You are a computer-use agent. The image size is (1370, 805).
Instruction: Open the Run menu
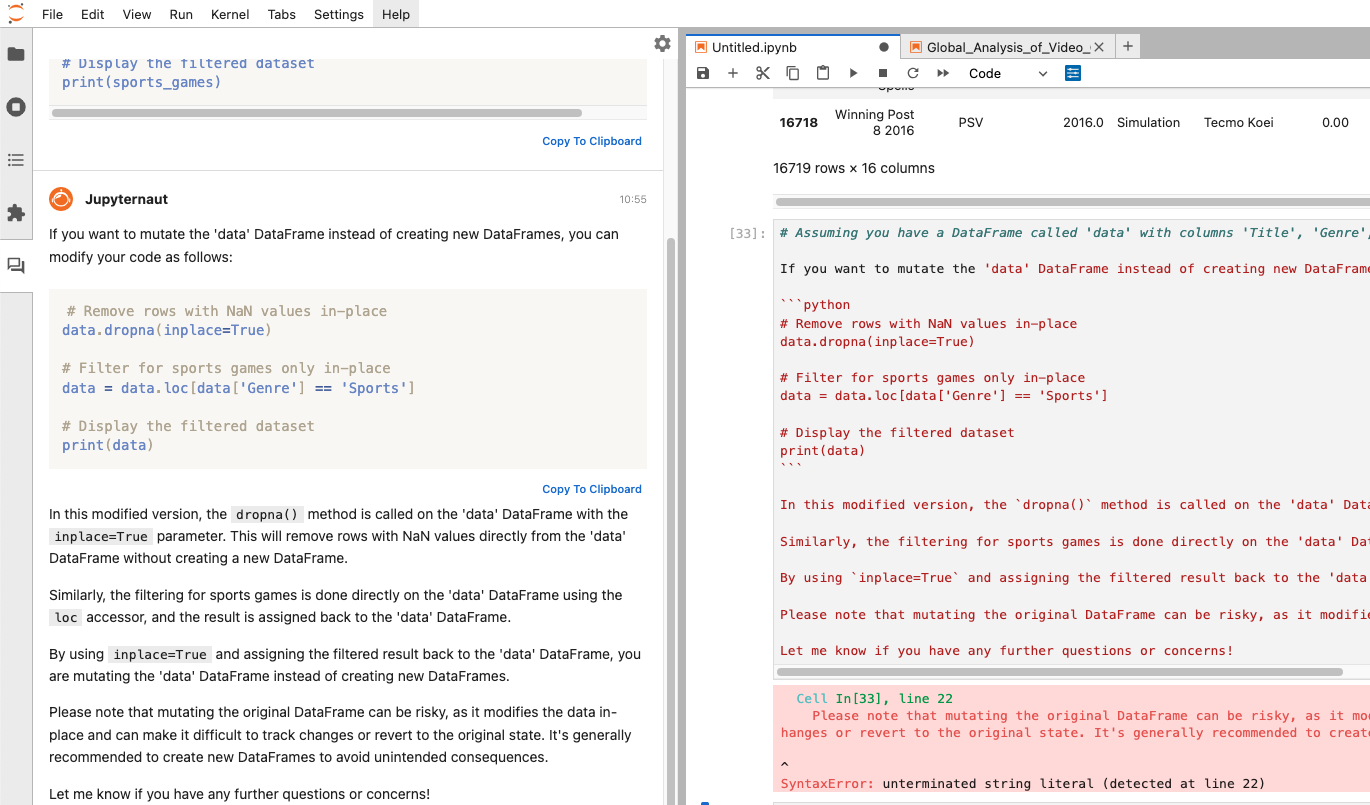pos(181,14)
